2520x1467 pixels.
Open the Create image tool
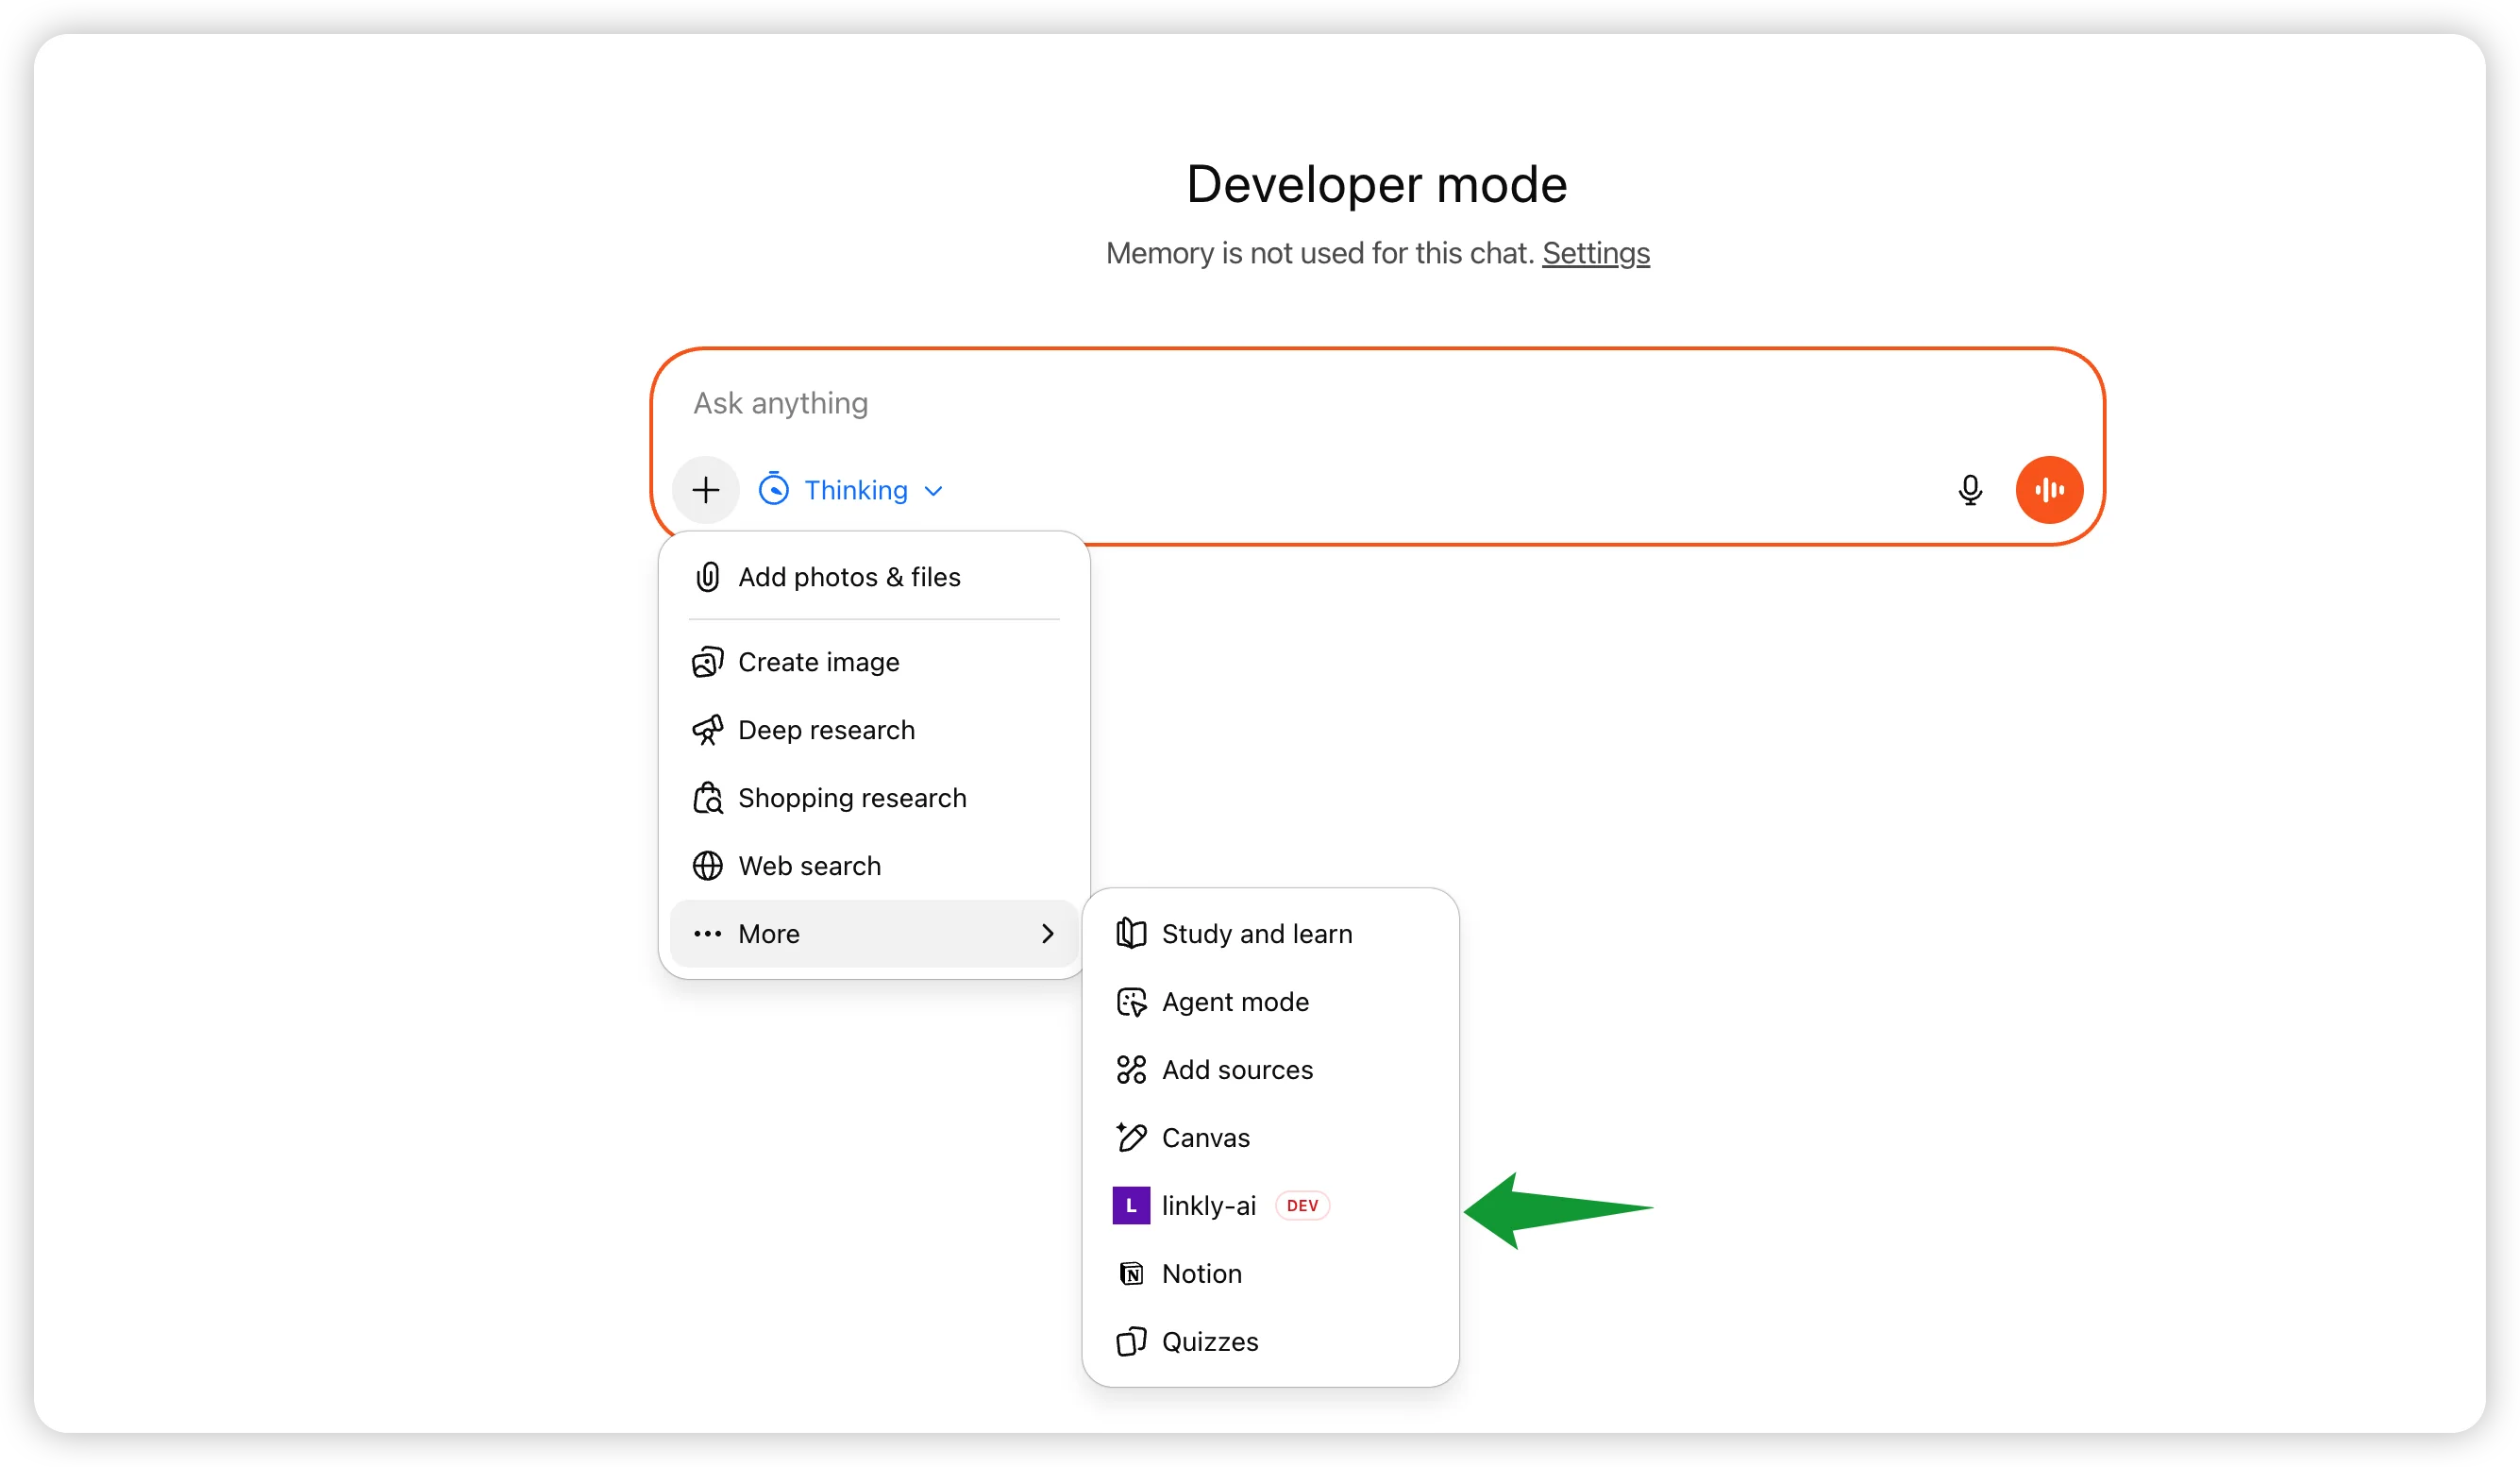[x=818, y=662]
